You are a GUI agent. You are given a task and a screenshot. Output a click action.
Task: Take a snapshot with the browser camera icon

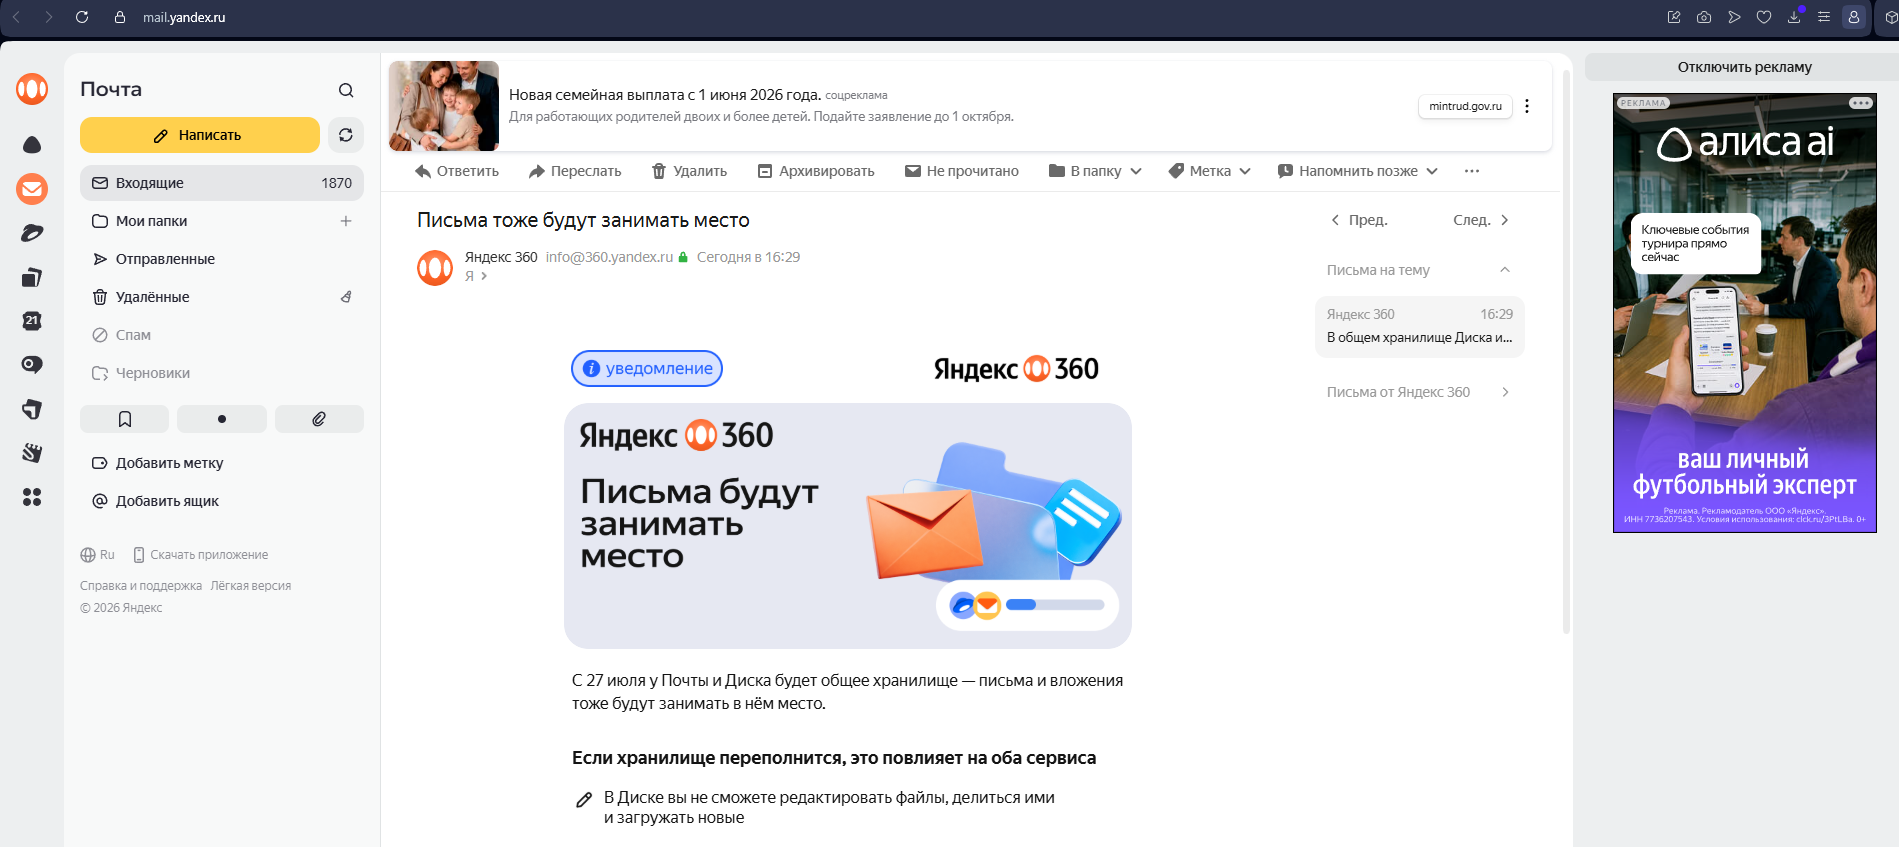pos(1704,17)
